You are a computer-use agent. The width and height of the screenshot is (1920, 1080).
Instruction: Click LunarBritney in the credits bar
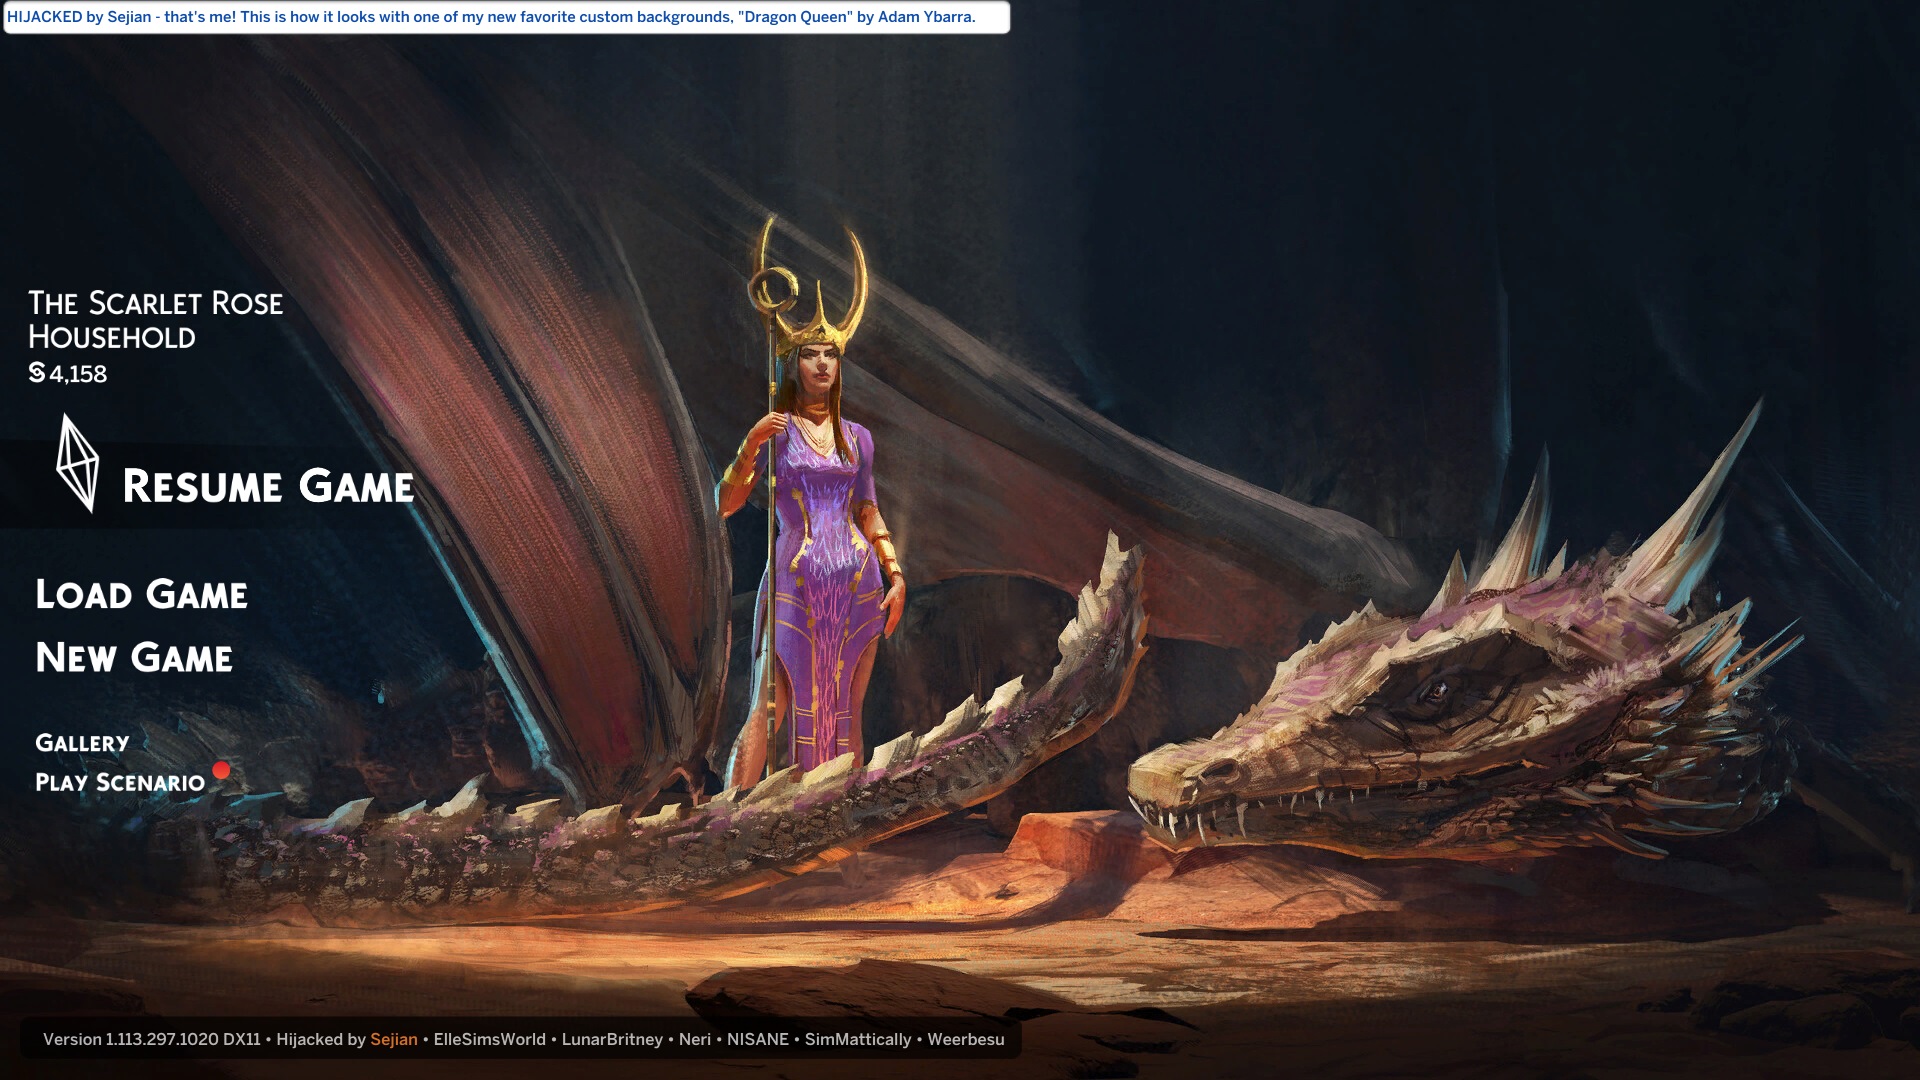pos(612,1039)
